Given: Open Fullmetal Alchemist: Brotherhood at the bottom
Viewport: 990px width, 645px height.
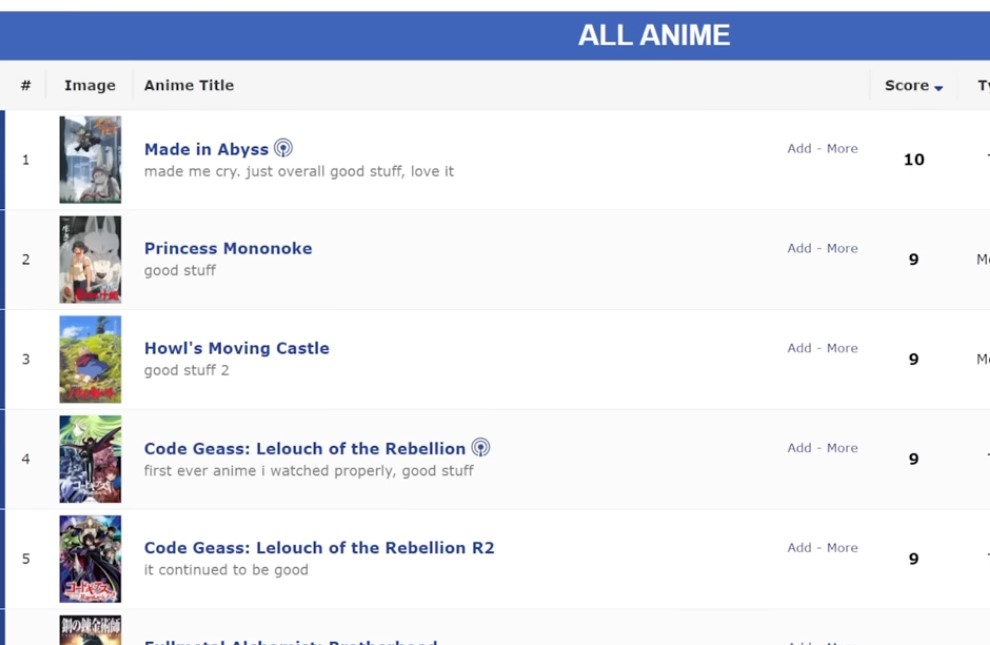Looking at the screenshot, I should pyautogui.click(x=290, y=641).
